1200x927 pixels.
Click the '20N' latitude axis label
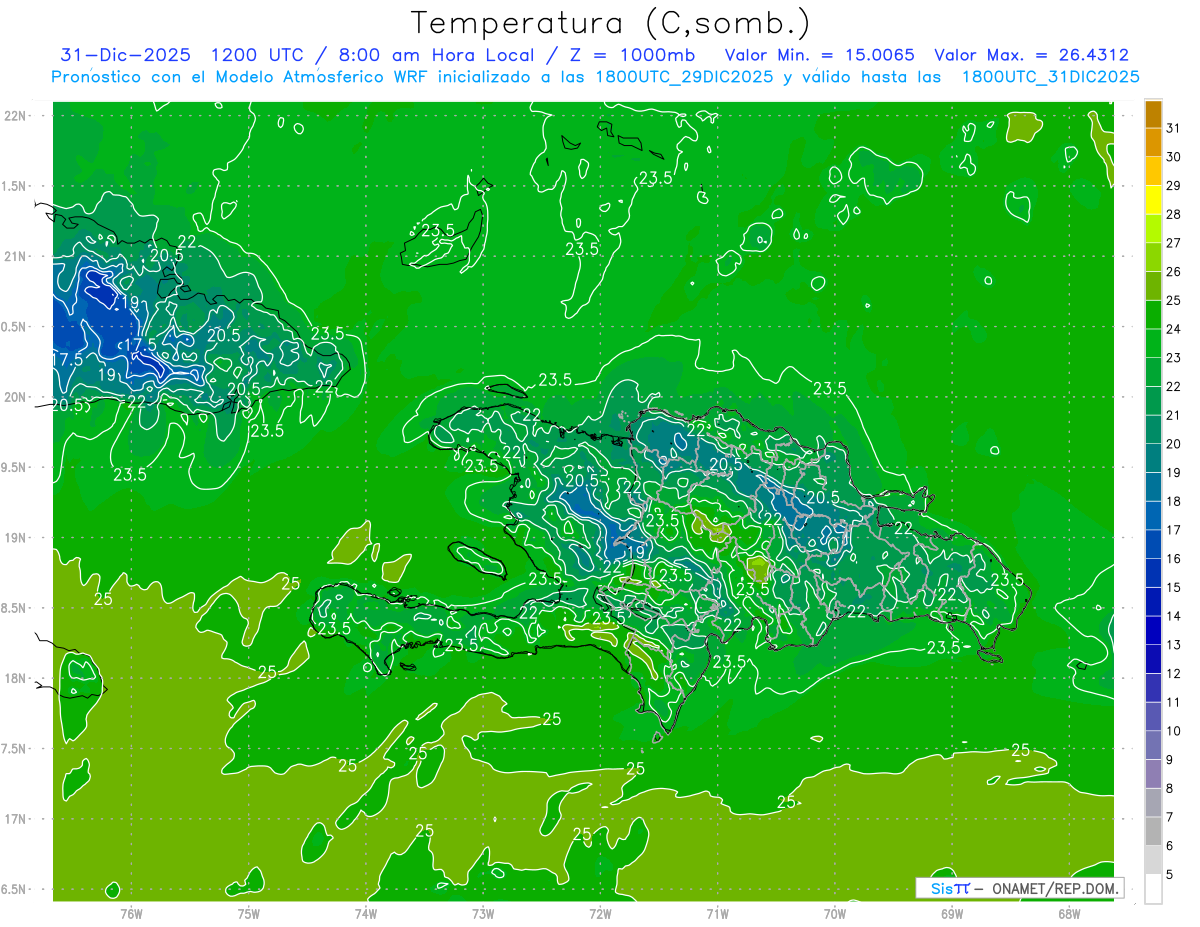(16, 397)
